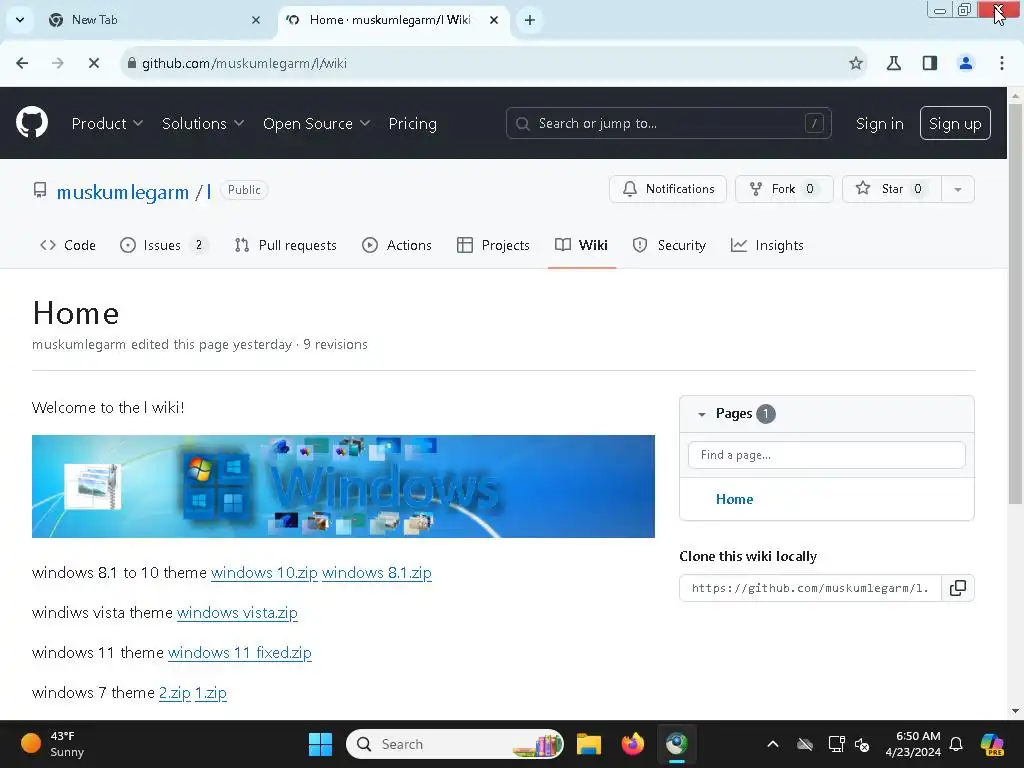Click the Notifications button

click(x=667, y=189)
